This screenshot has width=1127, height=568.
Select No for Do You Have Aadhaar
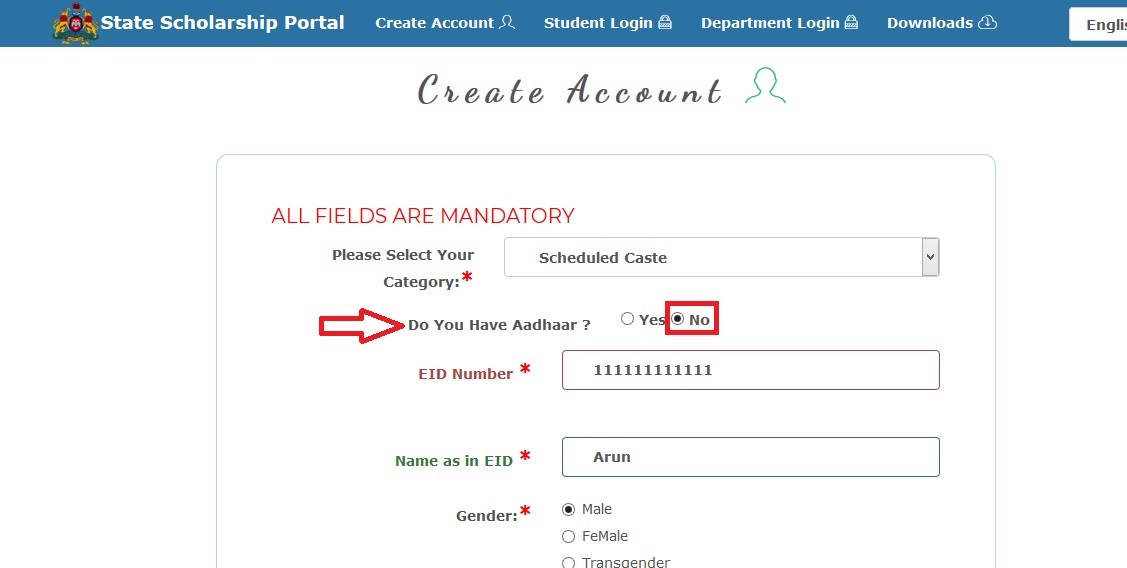coord(678,319)
